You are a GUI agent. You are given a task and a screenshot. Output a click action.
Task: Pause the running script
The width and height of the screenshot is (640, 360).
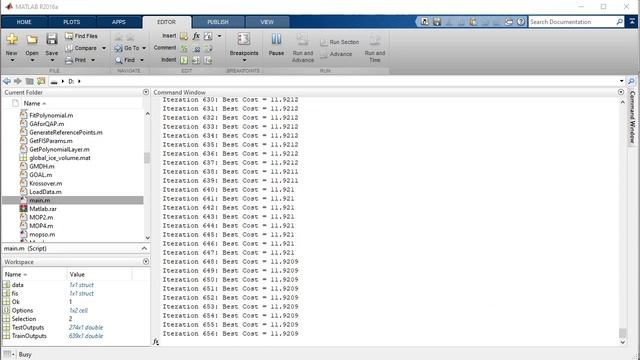[x=276, y=44]
